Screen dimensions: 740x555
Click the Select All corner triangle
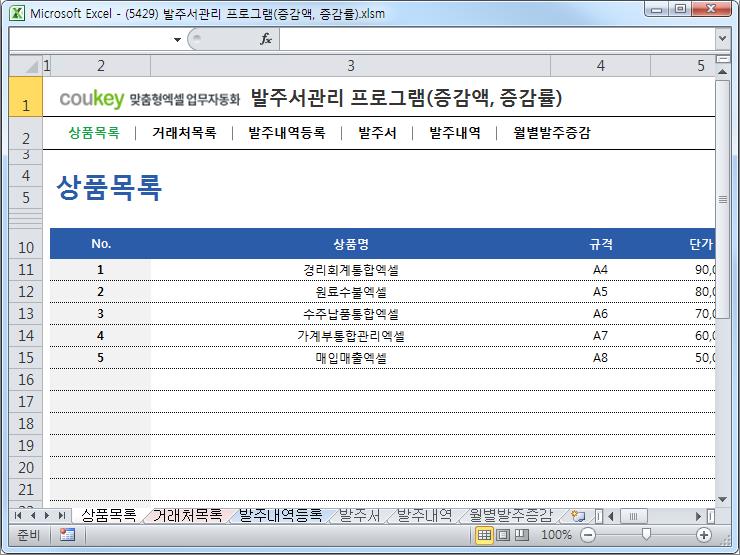[x=25, y=66]
